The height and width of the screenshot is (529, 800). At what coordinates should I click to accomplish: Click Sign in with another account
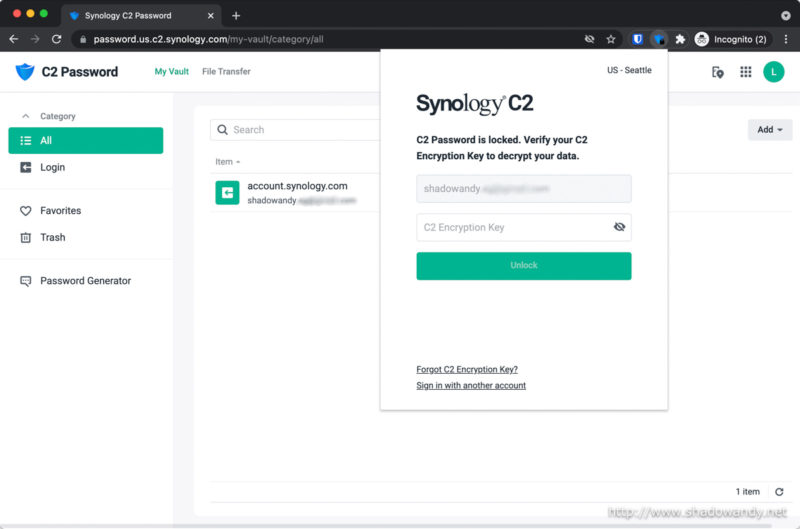pyautogui.click(x=471, y=386)
